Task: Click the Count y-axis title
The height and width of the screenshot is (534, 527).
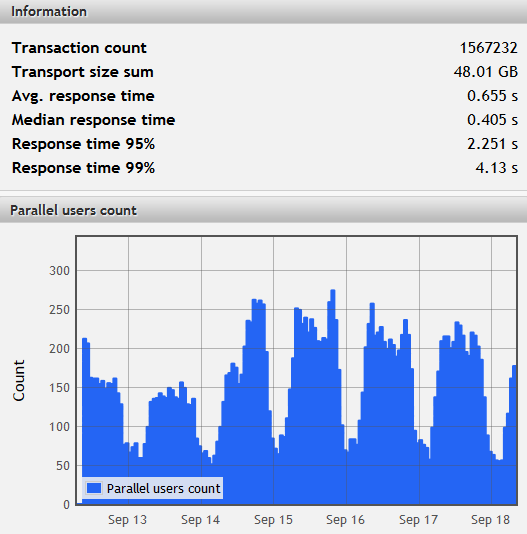Action: point(19,380)
